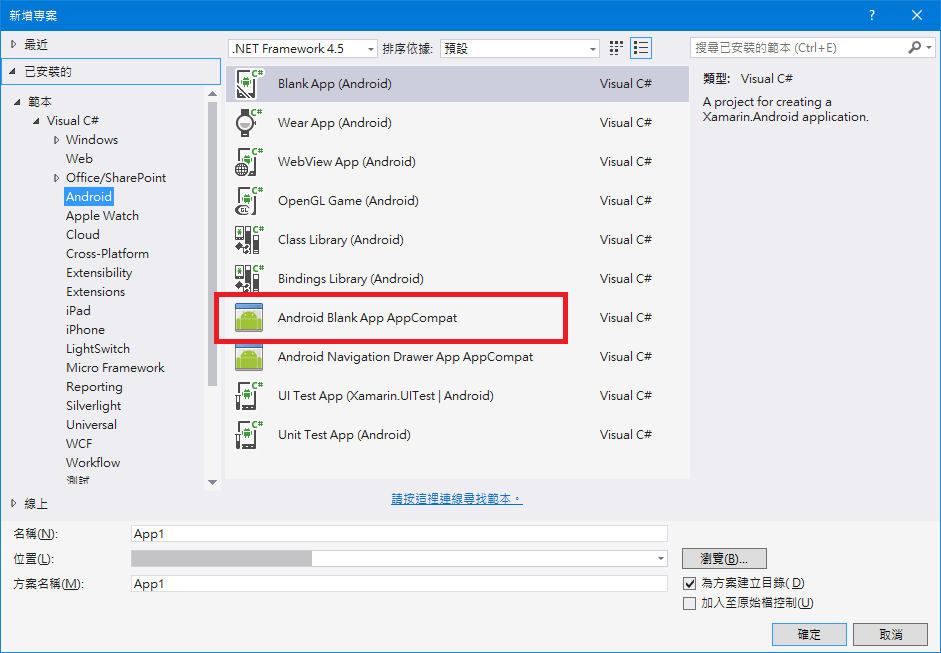
Task: Collapse the 已安裝的 section
Action: [13, 72]
